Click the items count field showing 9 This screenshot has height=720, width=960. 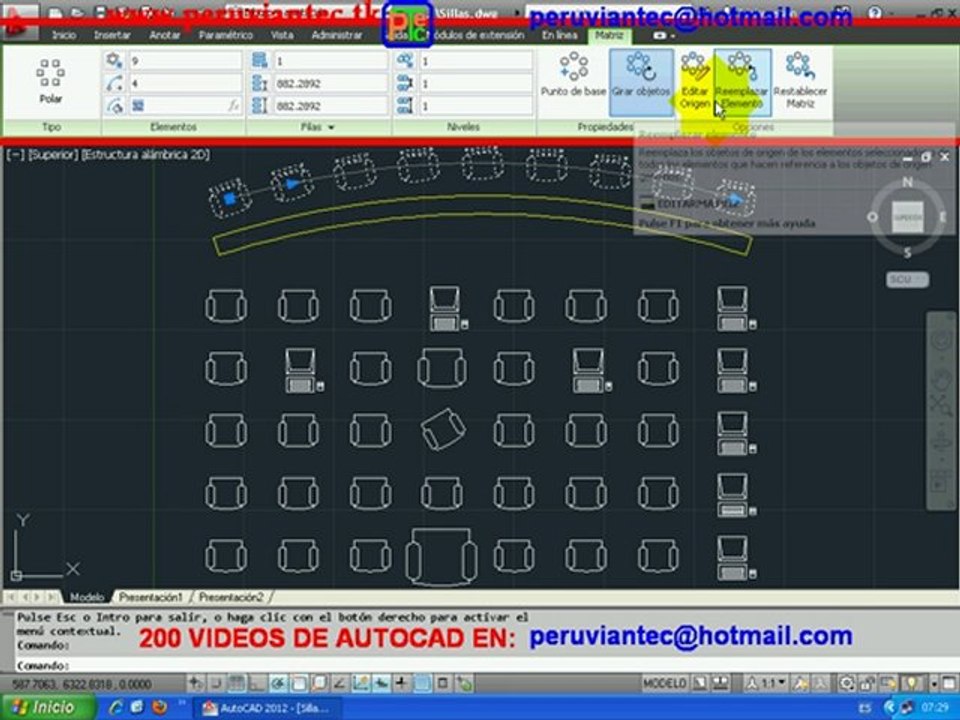click(x=185, y=61)
